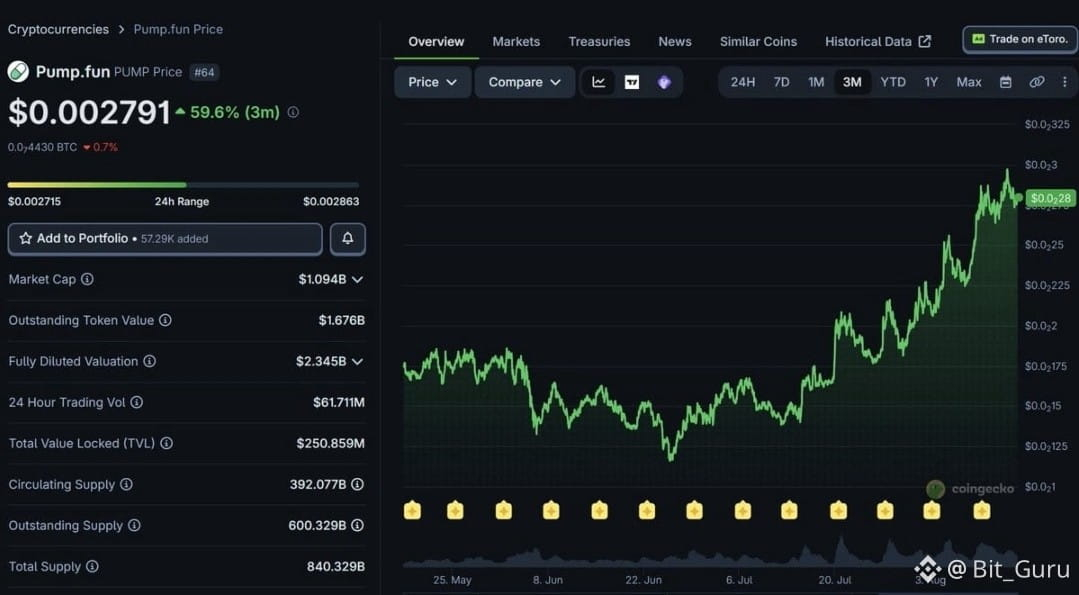
Task: Click the info icon beside 59.6% (3m)
Action: (x=293, y=111)
